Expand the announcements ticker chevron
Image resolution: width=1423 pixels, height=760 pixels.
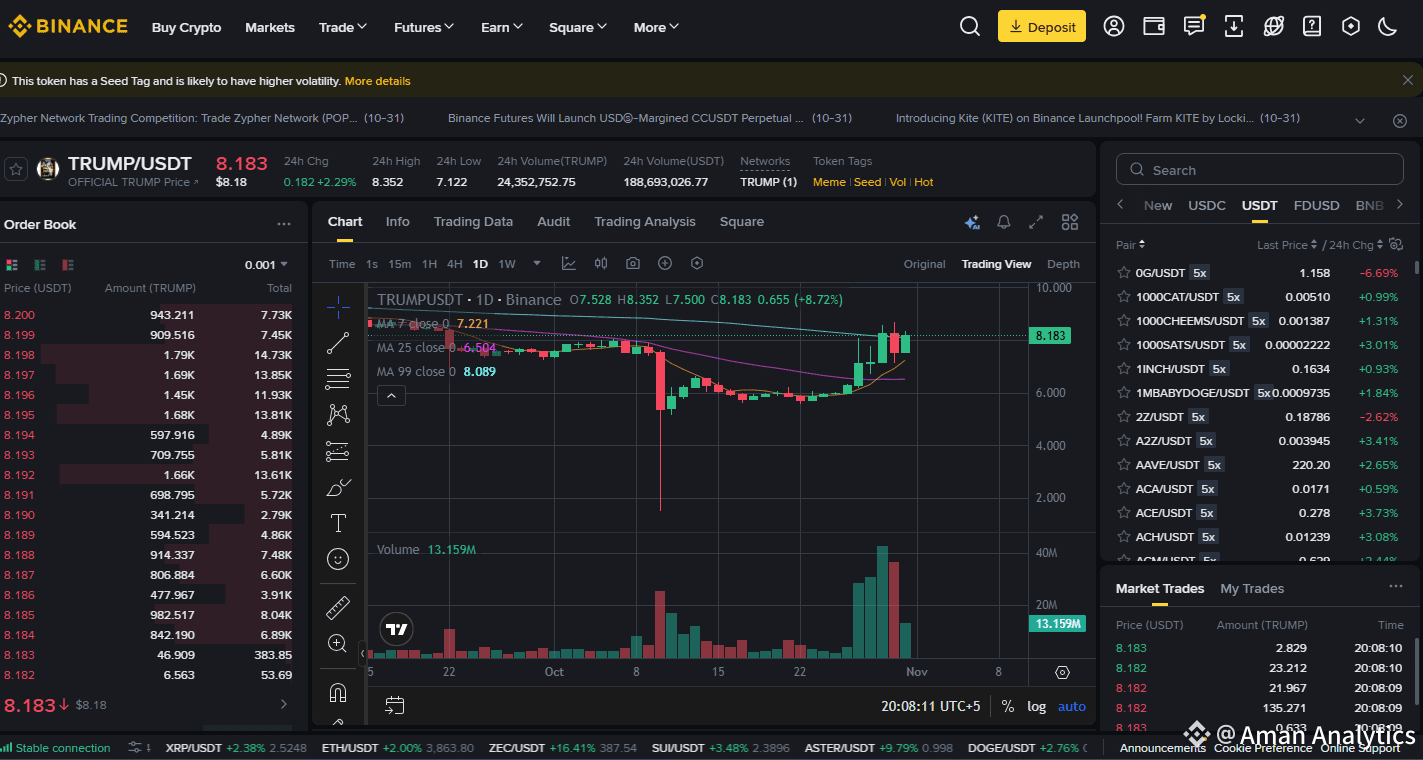pos(1360,120)
